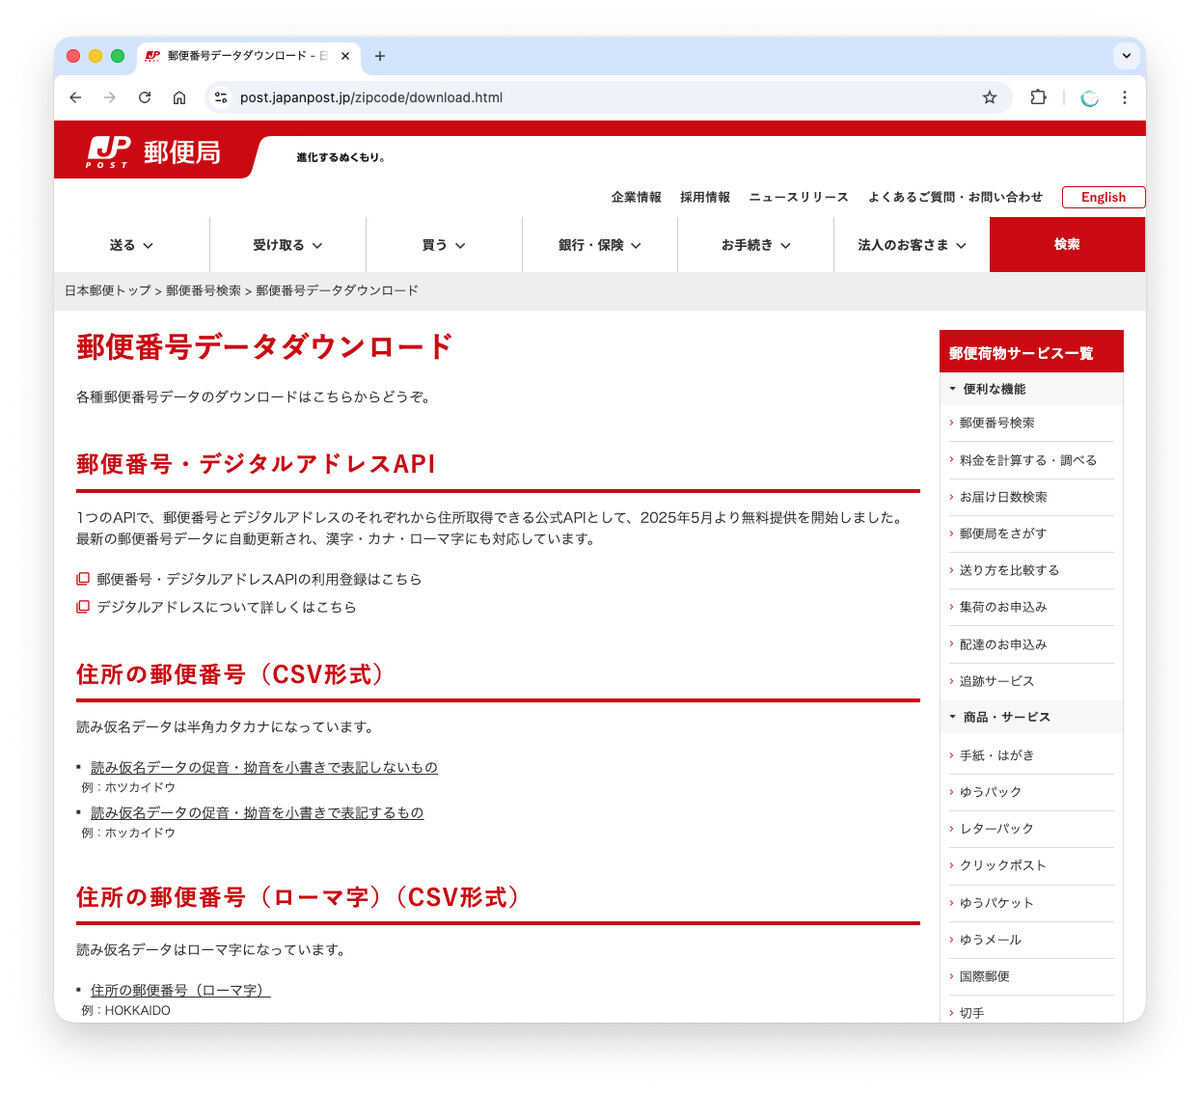Bookmark this page with the star

pyautogui.click(x=989, y=97)
